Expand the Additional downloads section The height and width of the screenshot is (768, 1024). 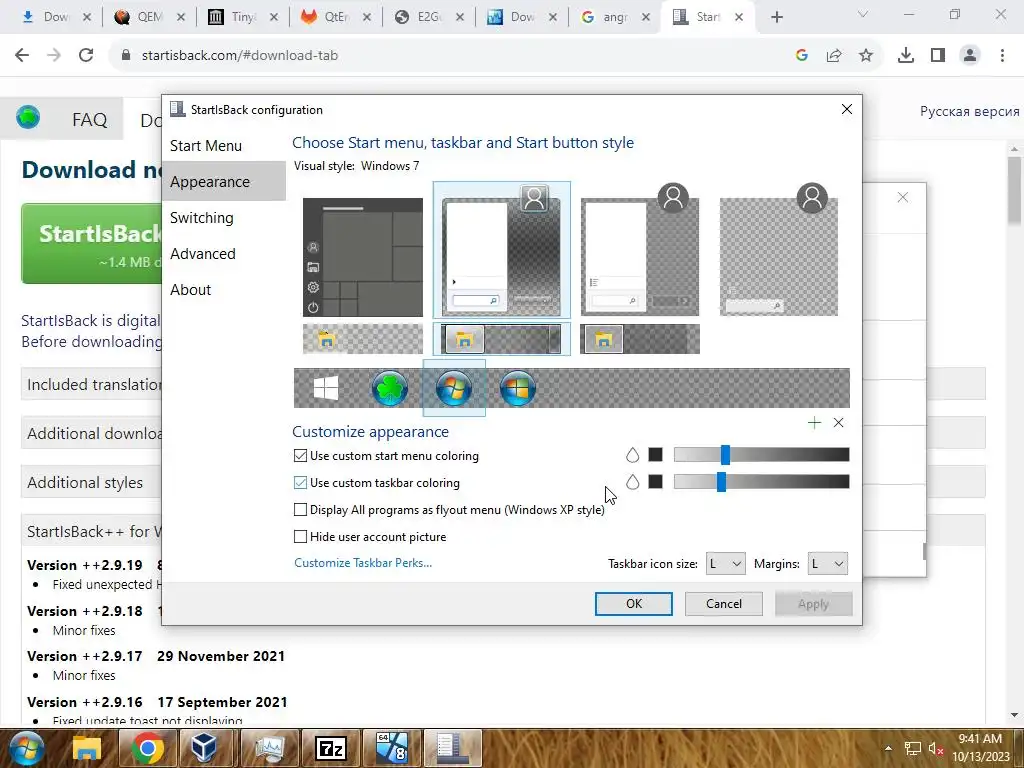91,433
